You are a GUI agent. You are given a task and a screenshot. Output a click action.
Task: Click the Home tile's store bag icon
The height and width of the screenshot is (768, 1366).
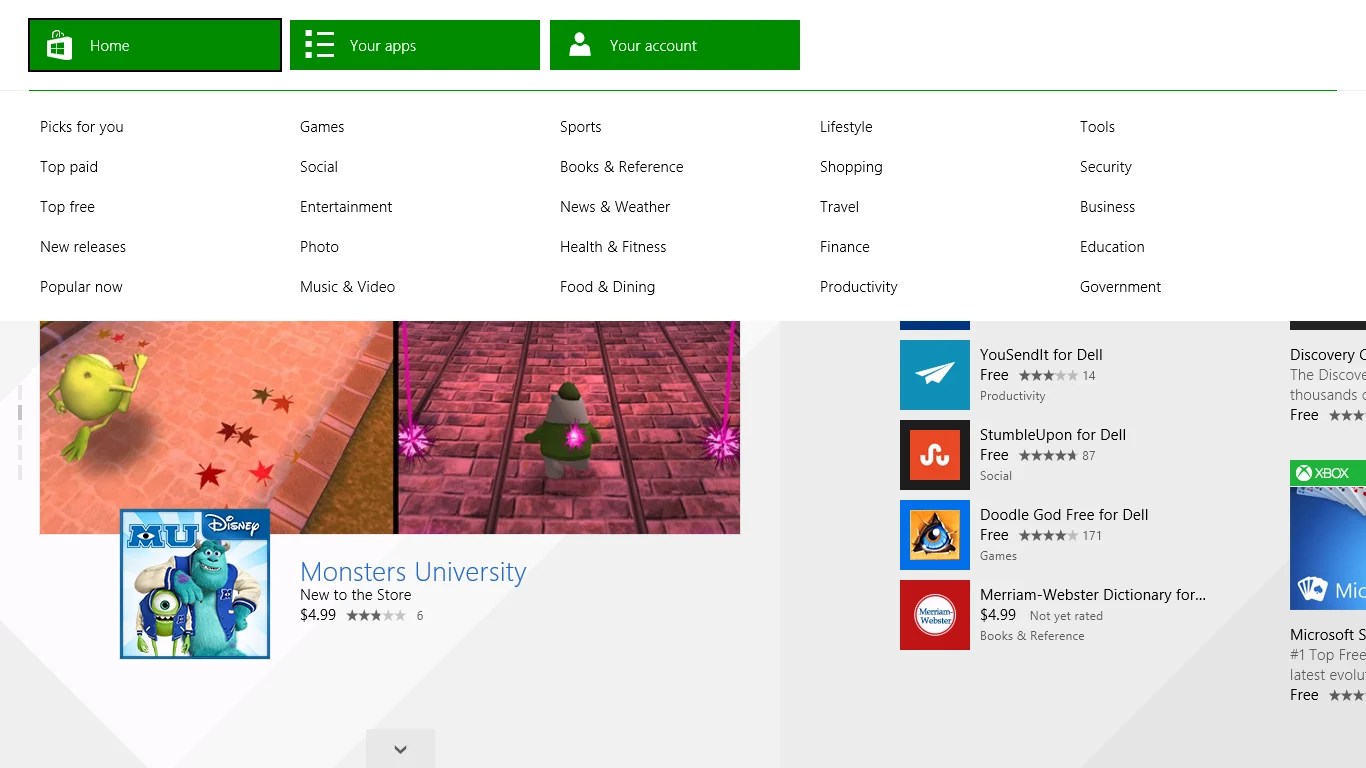(59, 45)
